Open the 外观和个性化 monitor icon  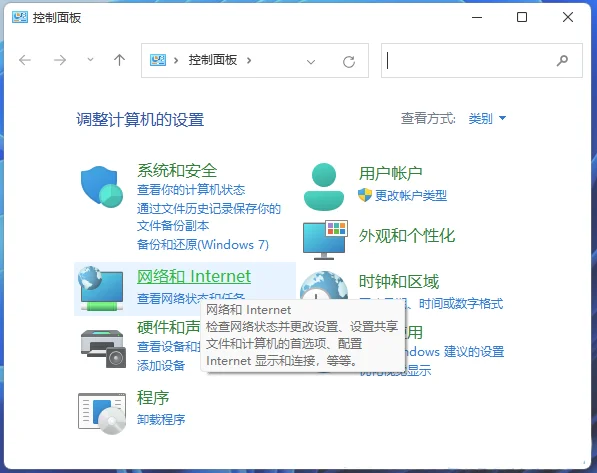click(x=325, y=240)
